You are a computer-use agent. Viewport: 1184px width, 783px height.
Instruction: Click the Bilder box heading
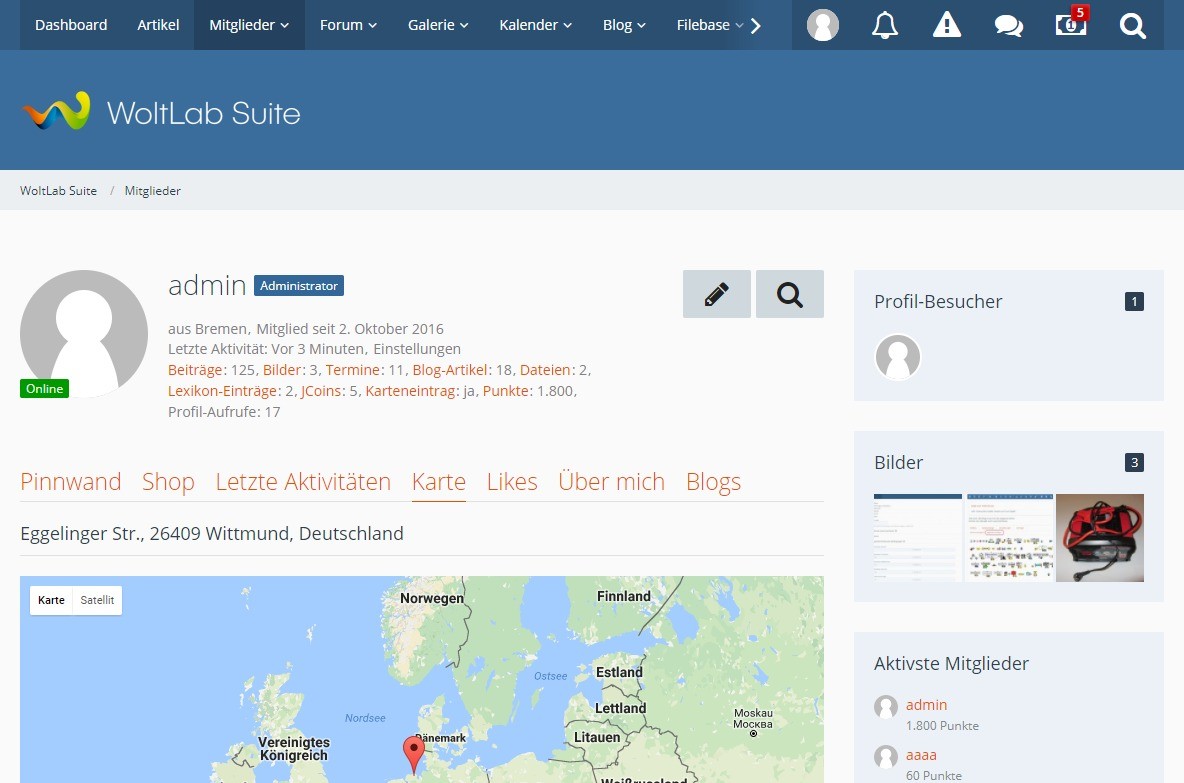coord(899,462)
